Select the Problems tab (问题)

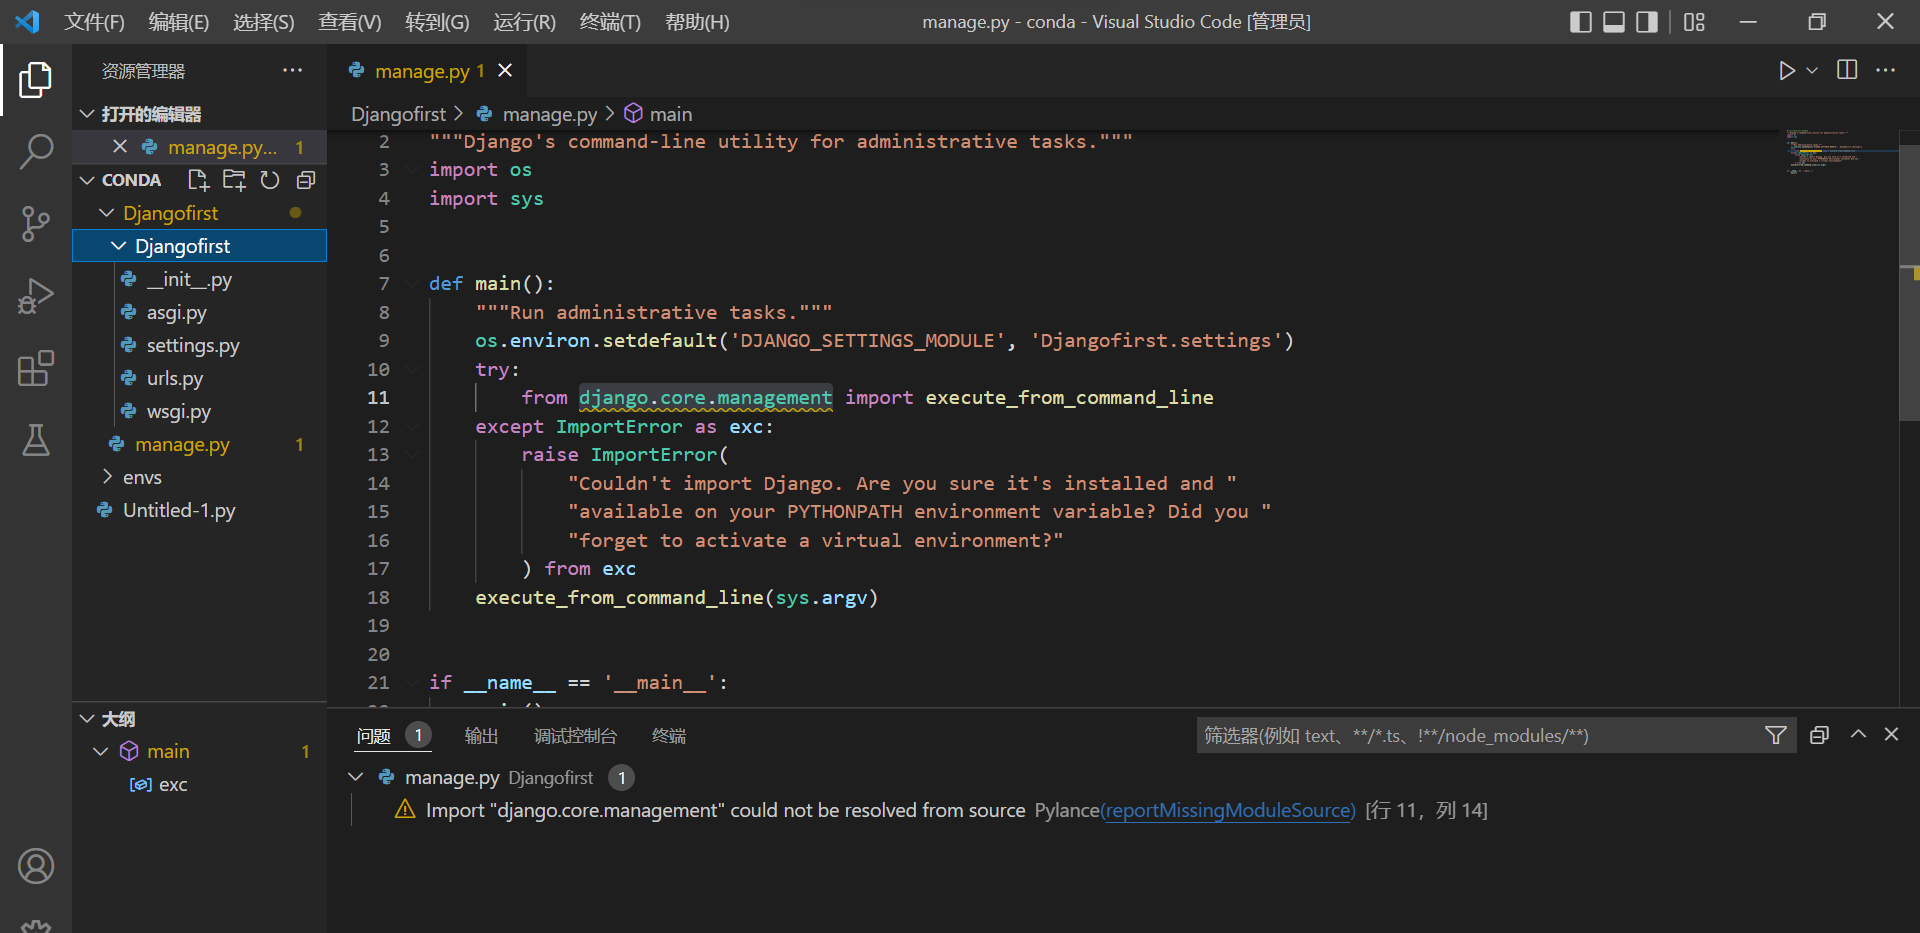coord(373,736)
